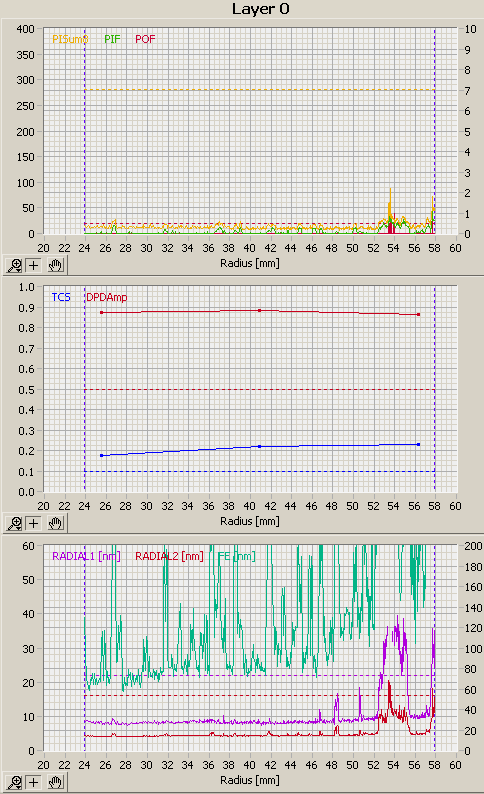Click the blue TCS legend label
This screenshot has width=484, height=794.
coord(61,297)
